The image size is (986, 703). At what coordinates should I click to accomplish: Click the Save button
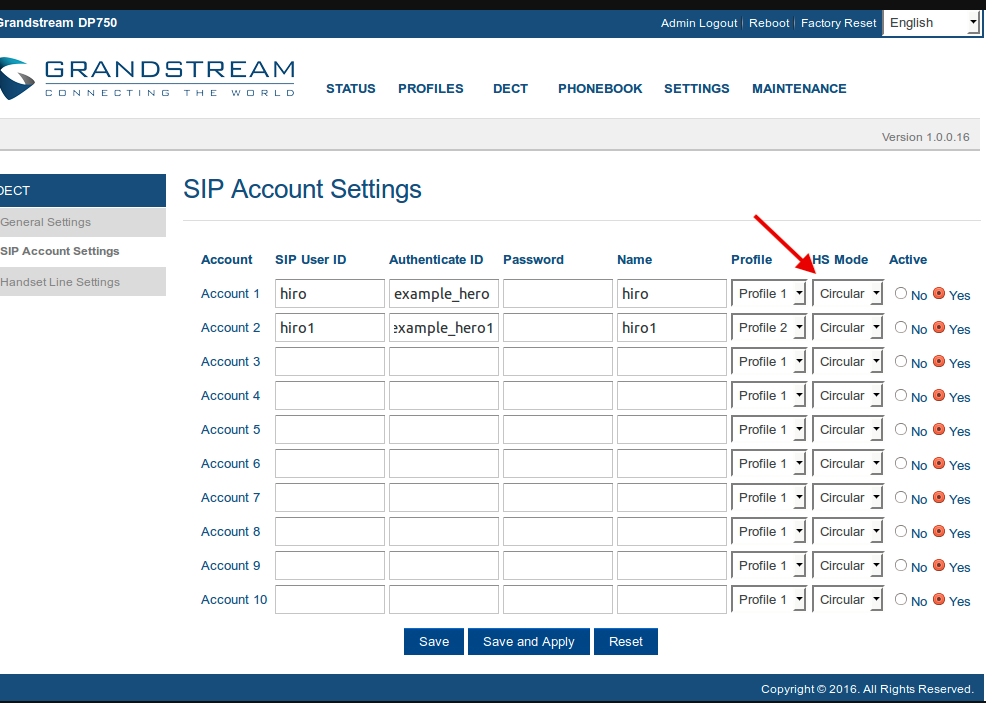(x=434, y=641)
